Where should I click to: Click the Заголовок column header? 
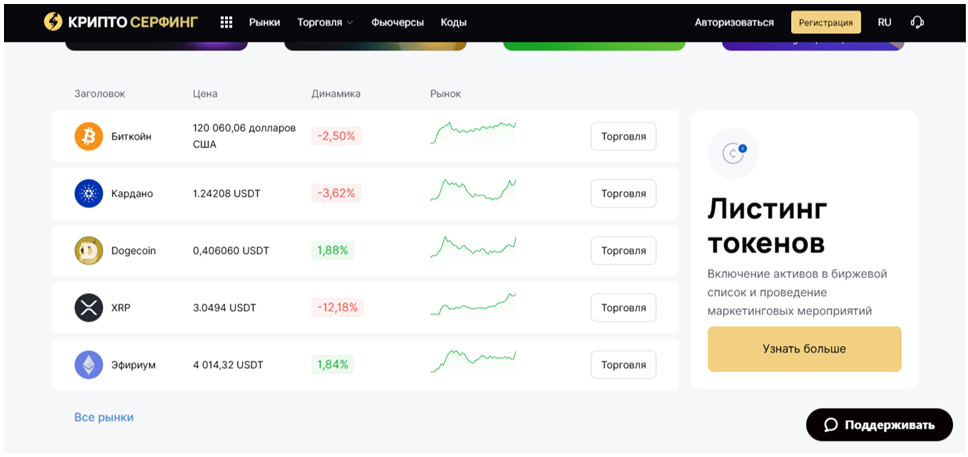99,94
